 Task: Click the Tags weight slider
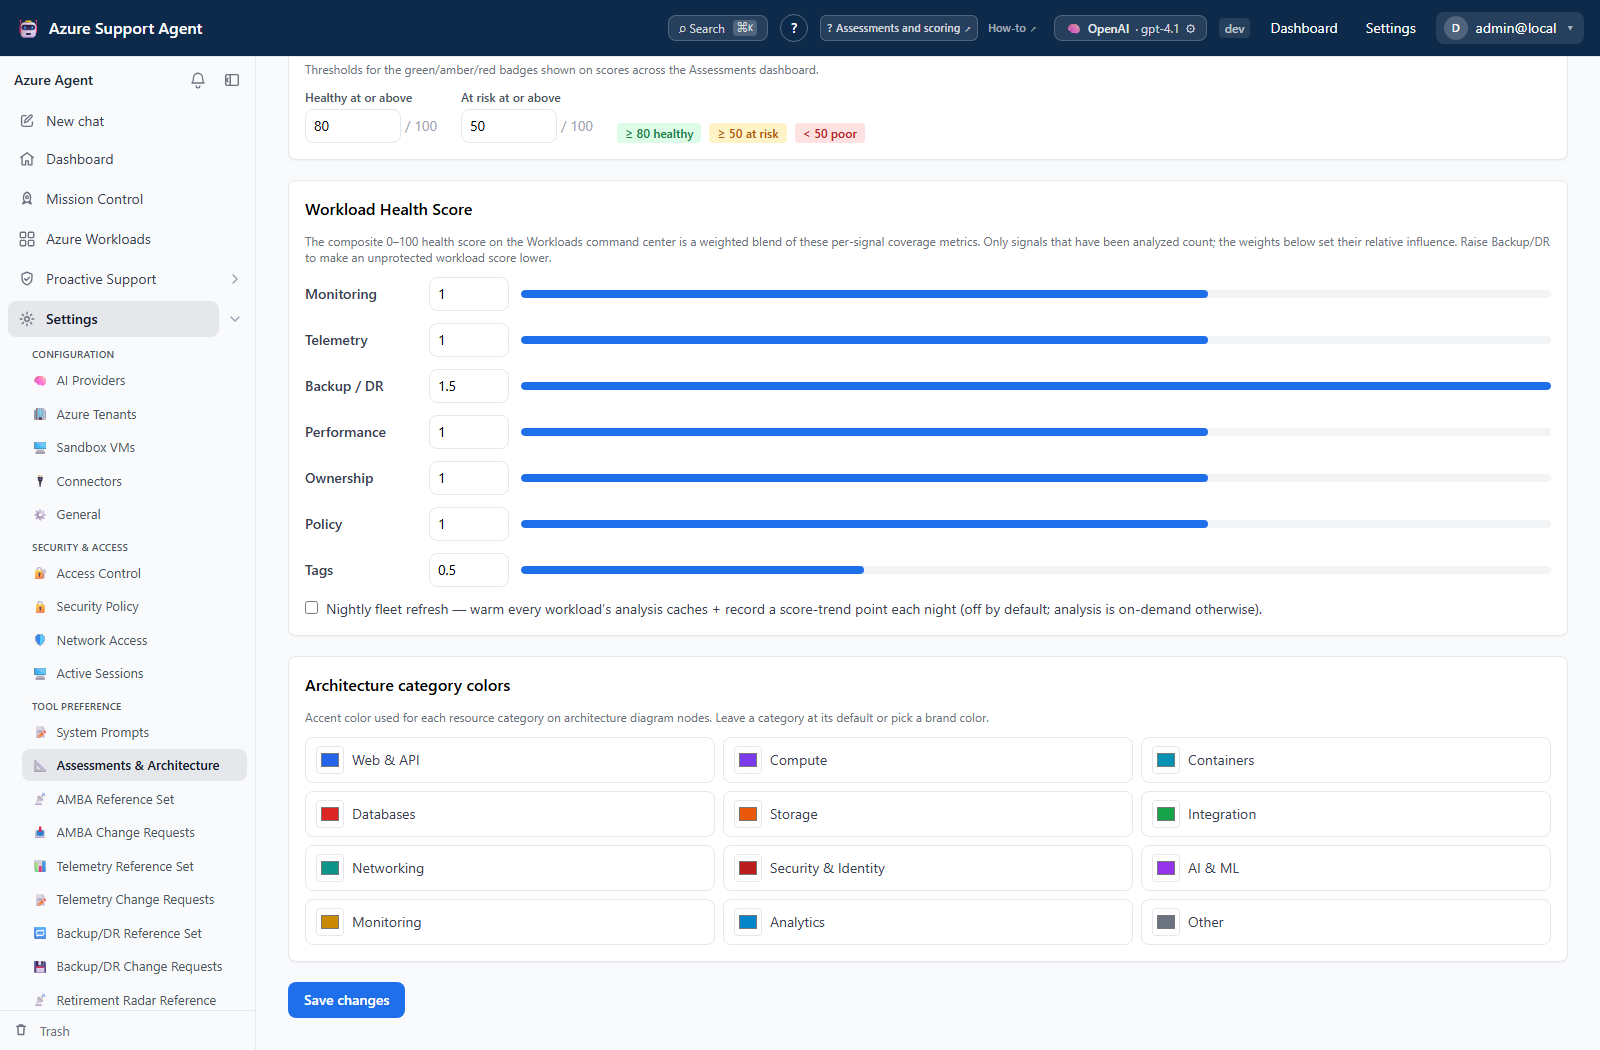pyautogui.click(x=1036, y=570)
